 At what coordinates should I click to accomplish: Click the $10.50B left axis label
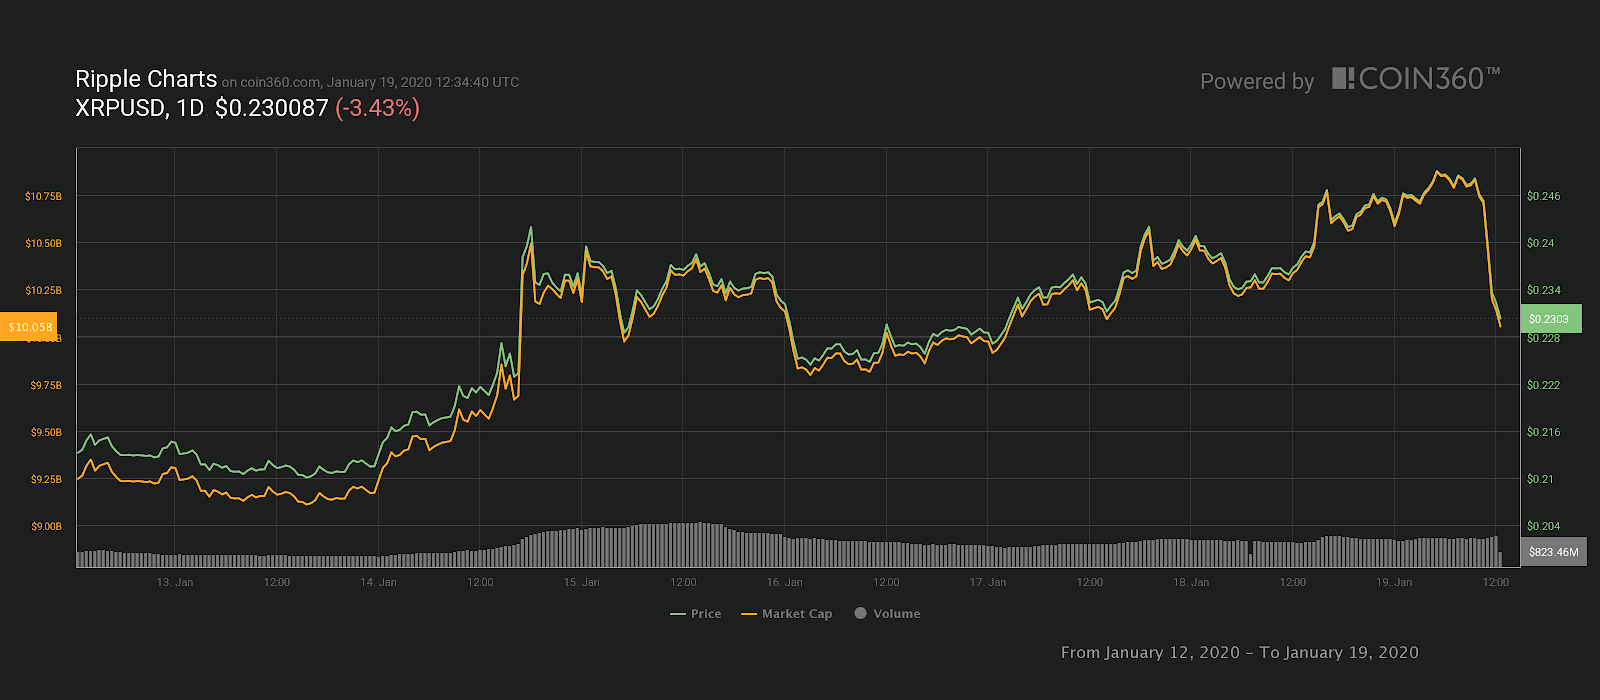point(43,244)
